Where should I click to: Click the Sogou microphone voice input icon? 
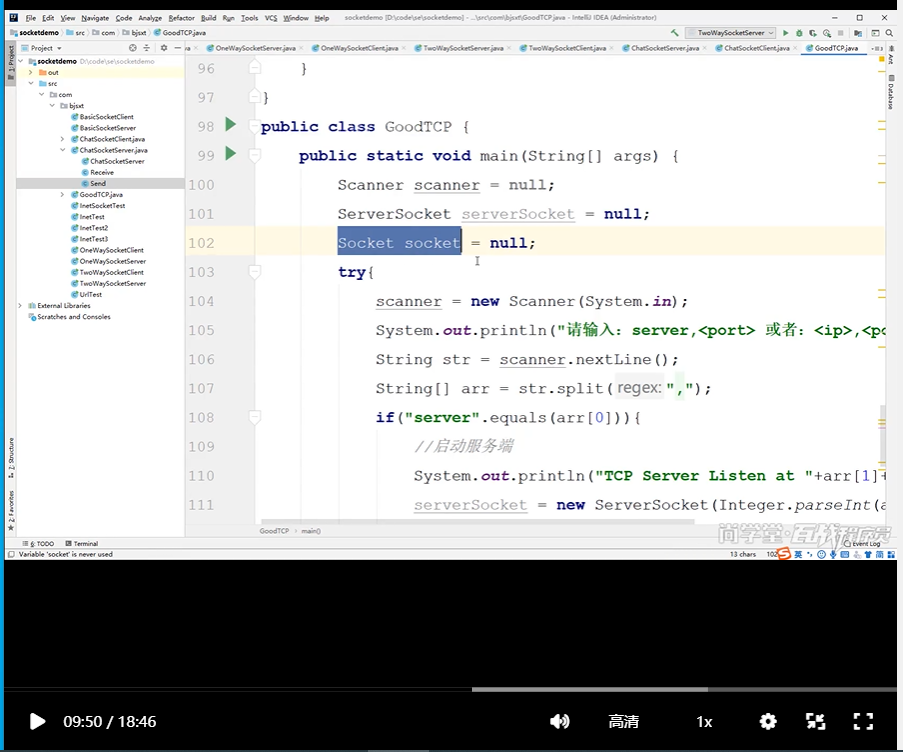point(833,554)
